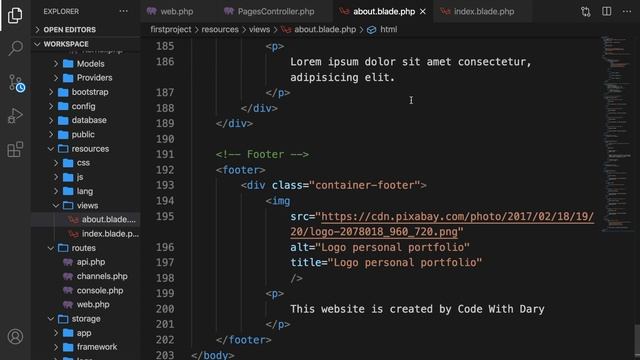
Task: Open the pixabay logo image URL
Action: coord(442,224)
